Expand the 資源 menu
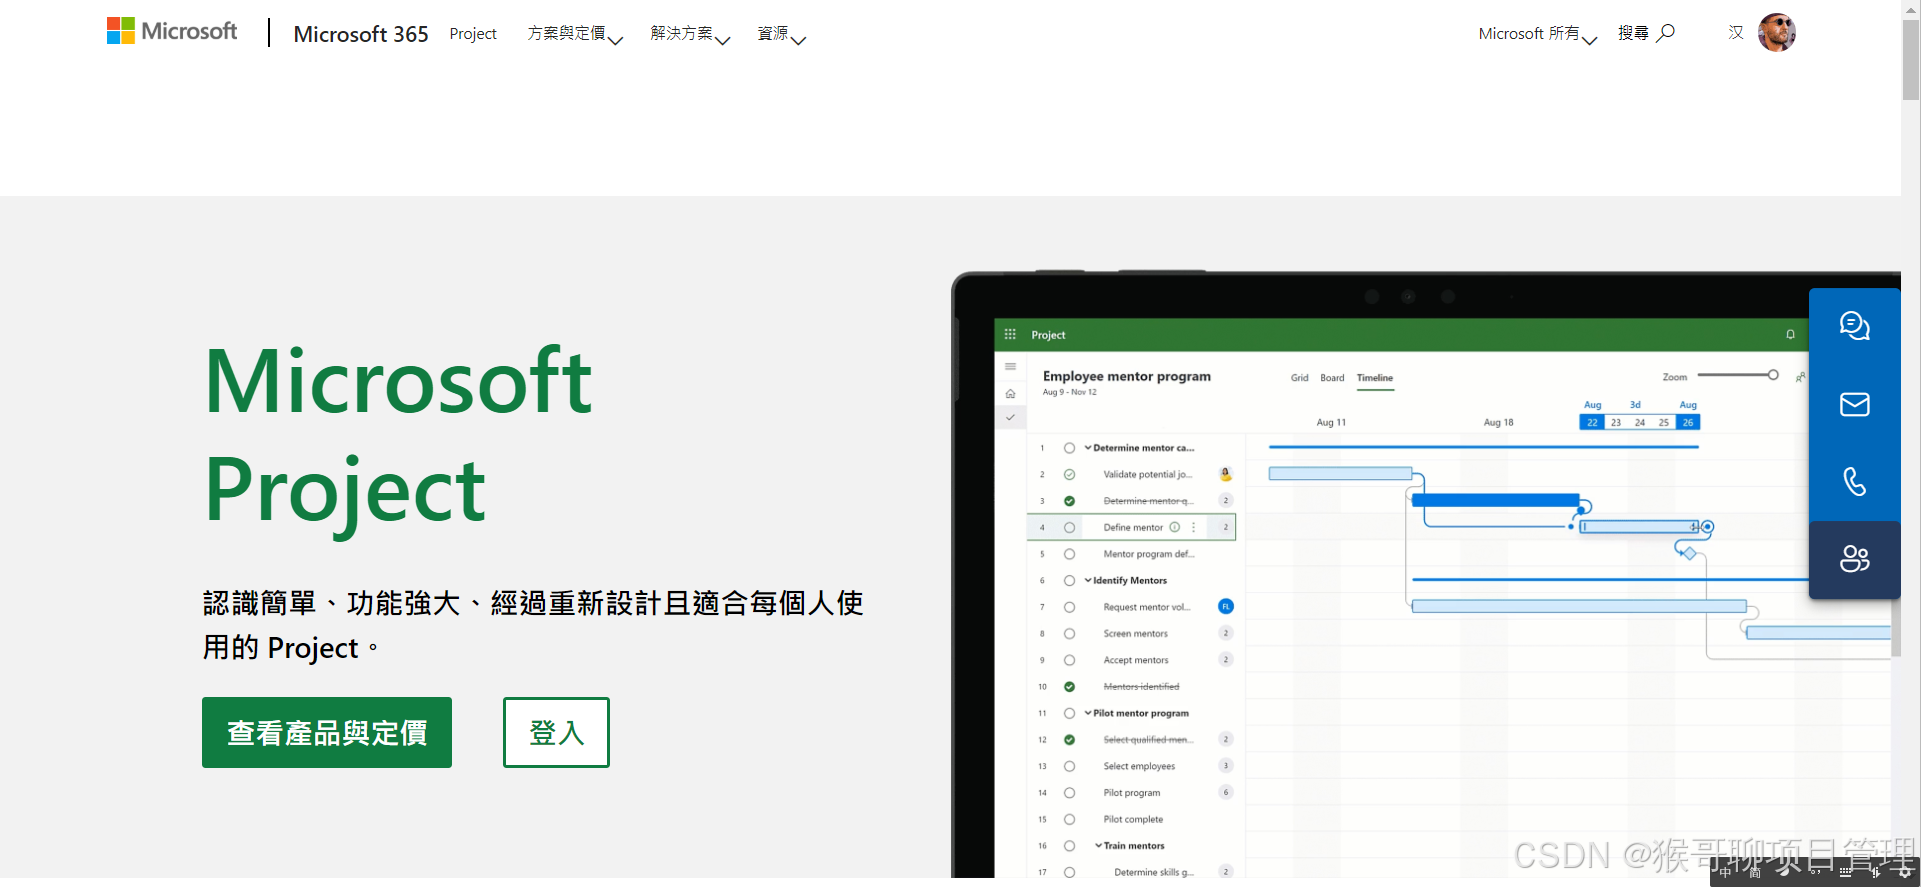The width and height of the screenshot is (1921, 887). pos(781,34)
